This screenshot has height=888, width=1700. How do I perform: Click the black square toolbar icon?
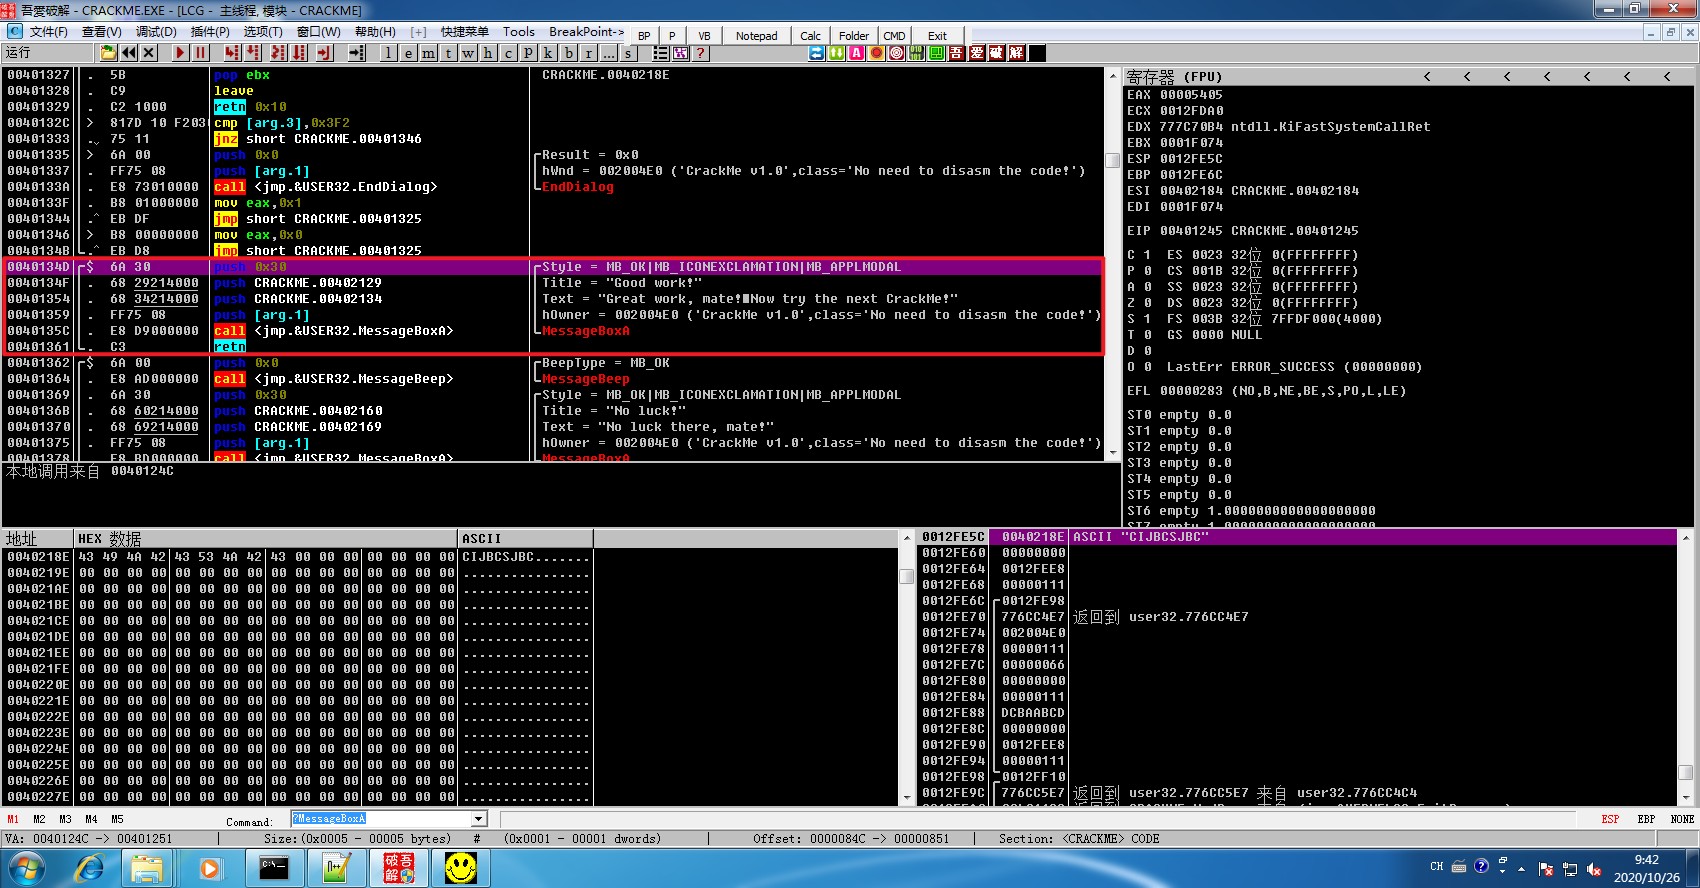pyautogui.click(x=1037, y=53)
